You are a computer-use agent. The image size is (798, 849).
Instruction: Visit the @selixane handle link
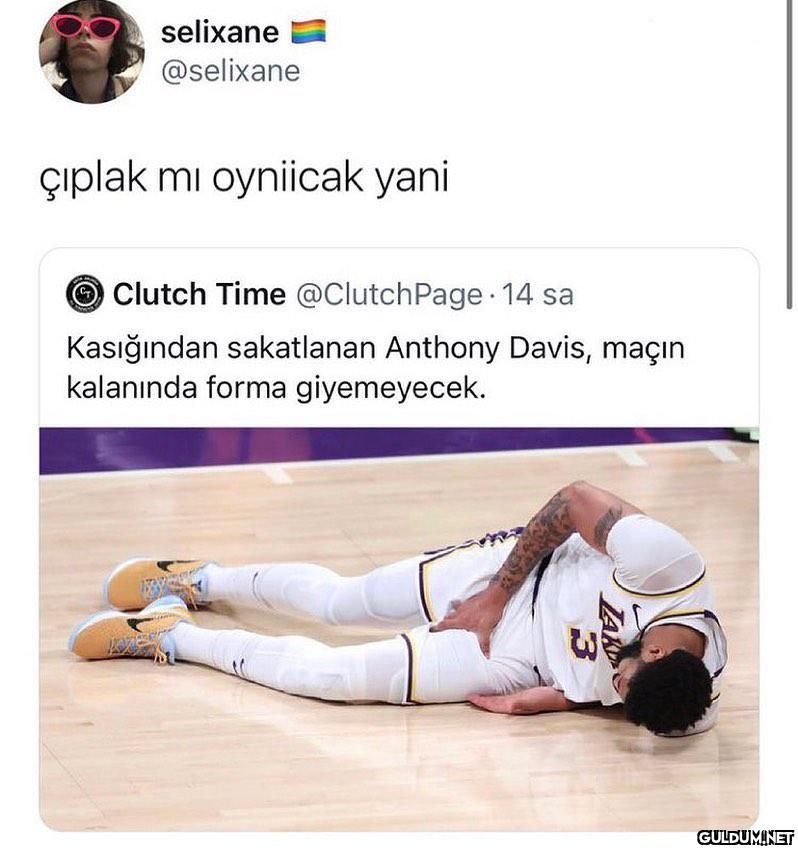point(231,71)
